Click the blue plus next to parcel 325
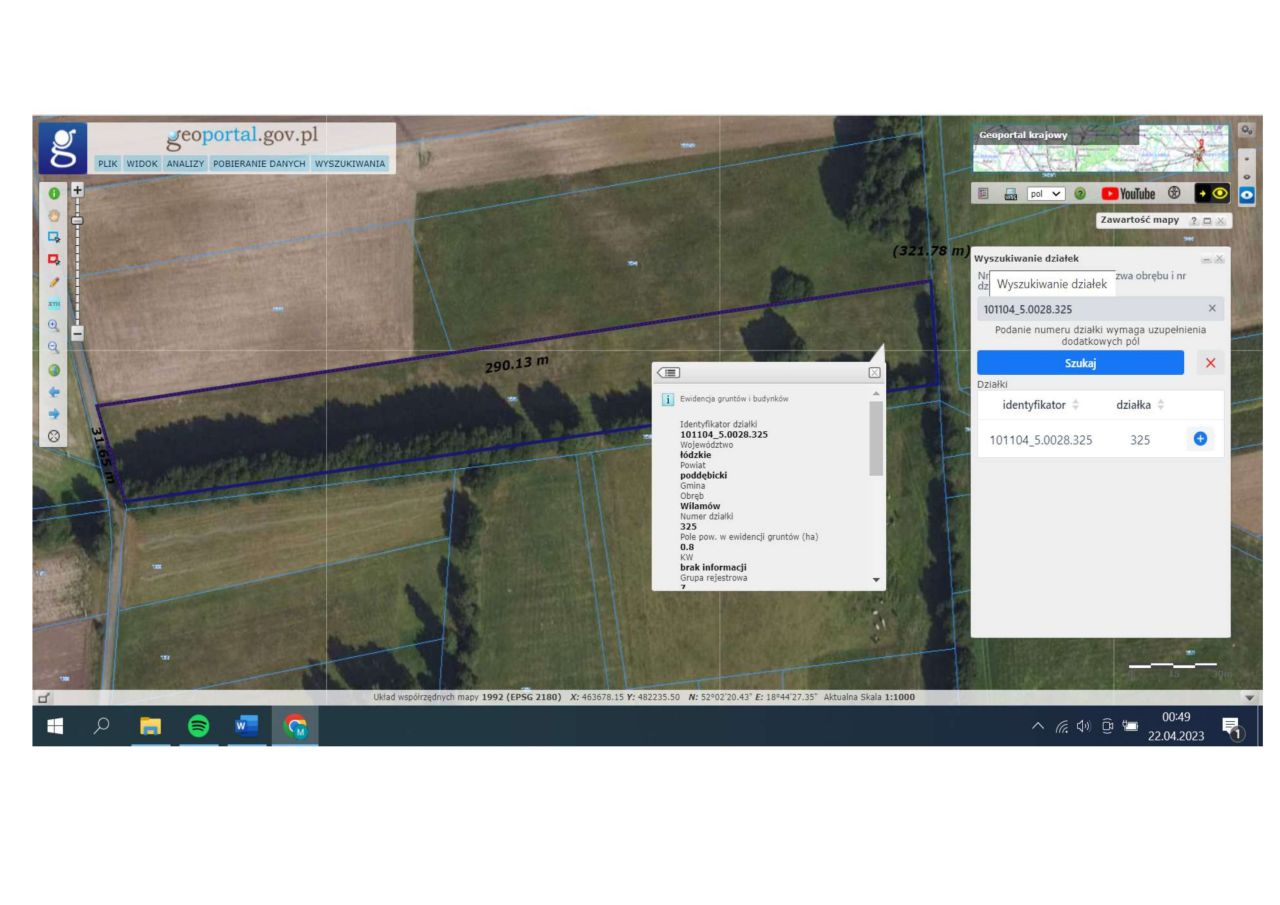1280x905 pixels. tap(1201, 438)
